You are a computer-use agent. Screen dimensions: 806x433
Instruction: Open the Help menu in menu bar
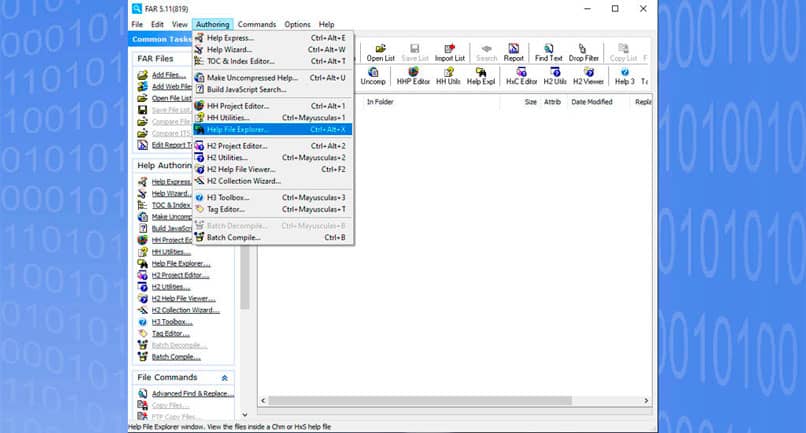click(x=326, y=24)
